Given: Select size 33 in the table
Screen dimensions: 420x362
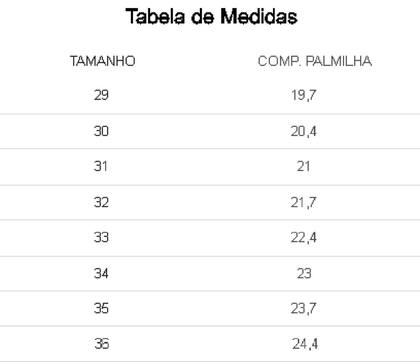Looking at the screenshot, I should (x=101, y=238).
